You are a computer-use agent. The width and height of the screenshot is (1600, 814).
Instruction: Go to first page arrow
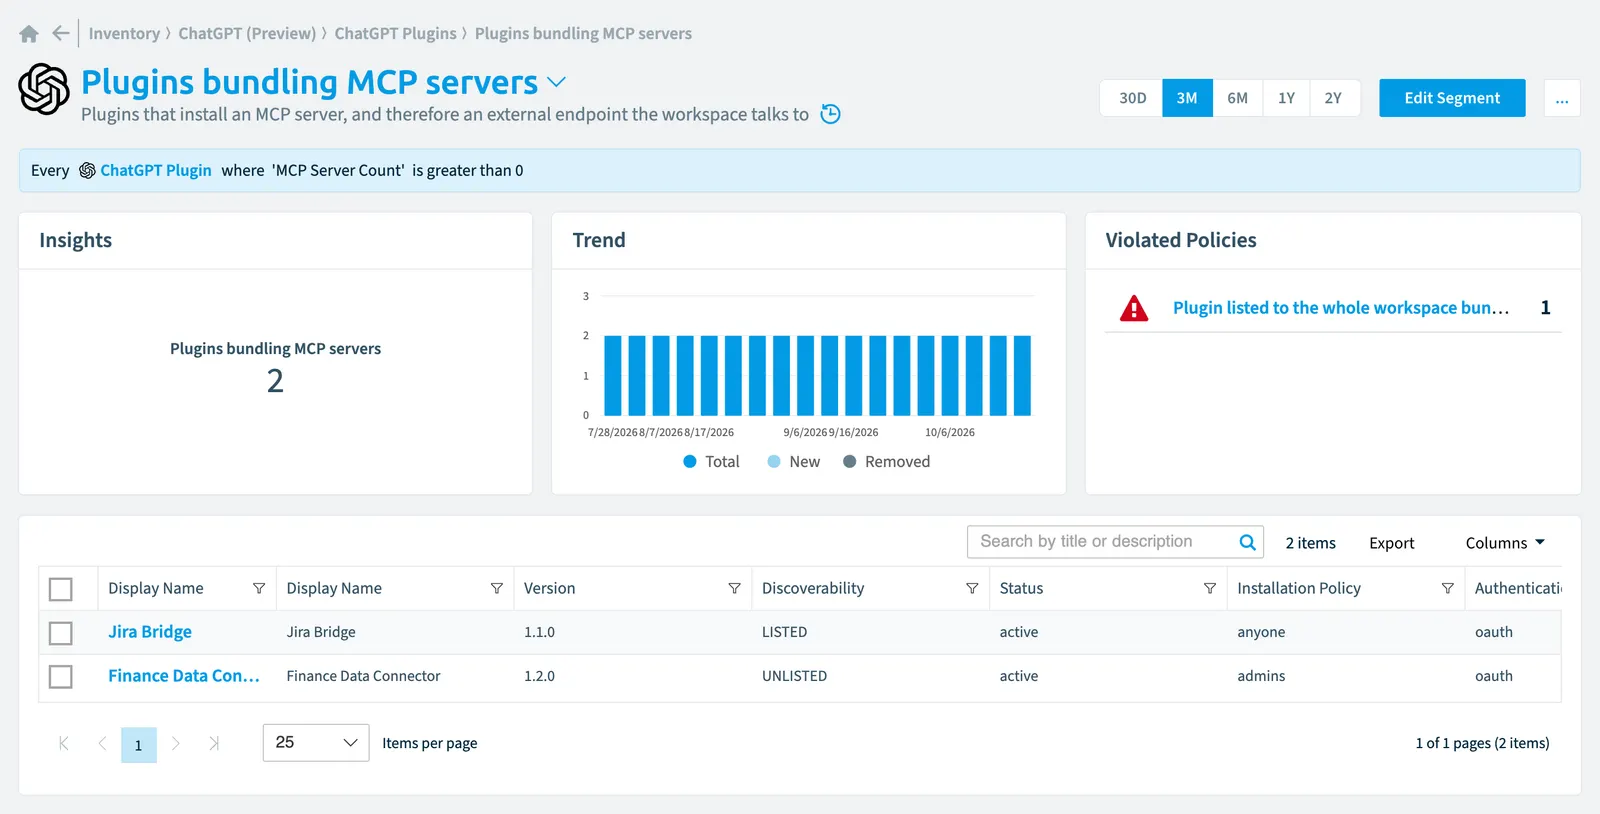[64, 743]
